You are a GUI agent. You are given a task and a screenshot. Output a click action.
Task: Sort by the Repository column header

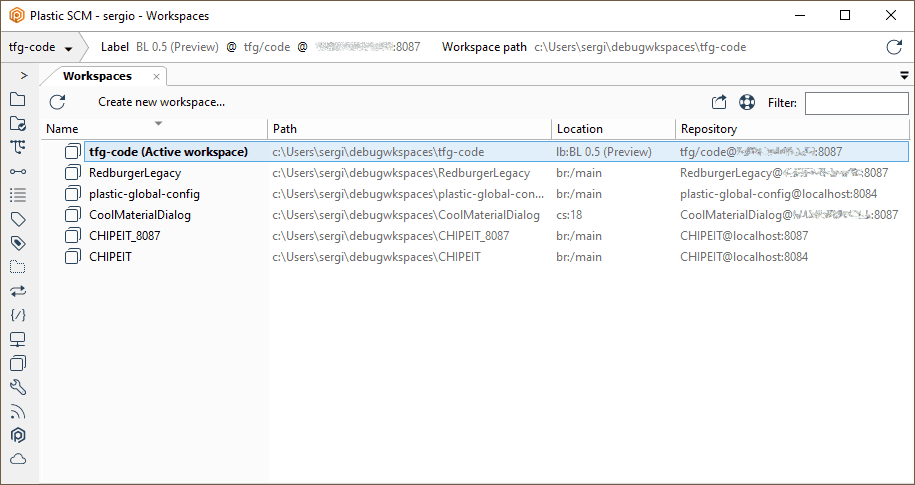pos(792,129)
